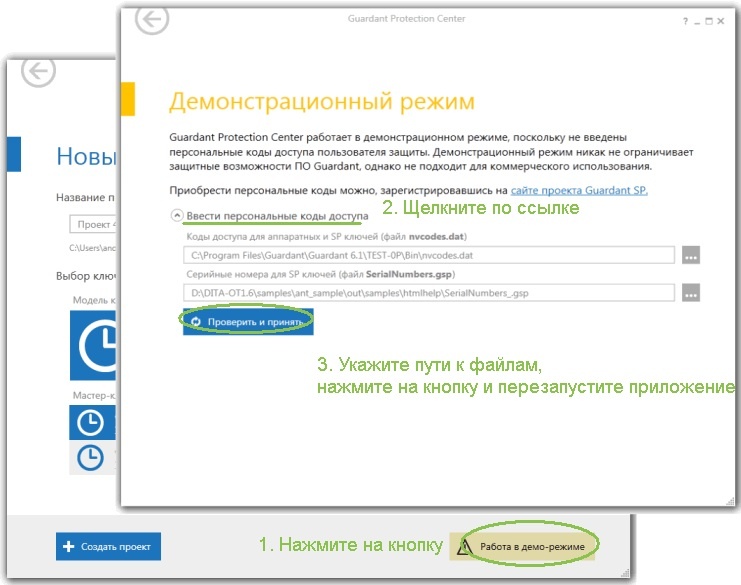Browse for the SerialNumbers.gsp file
Screen dimensions: 741x585
pyautogui.click(x=691, y=293)
